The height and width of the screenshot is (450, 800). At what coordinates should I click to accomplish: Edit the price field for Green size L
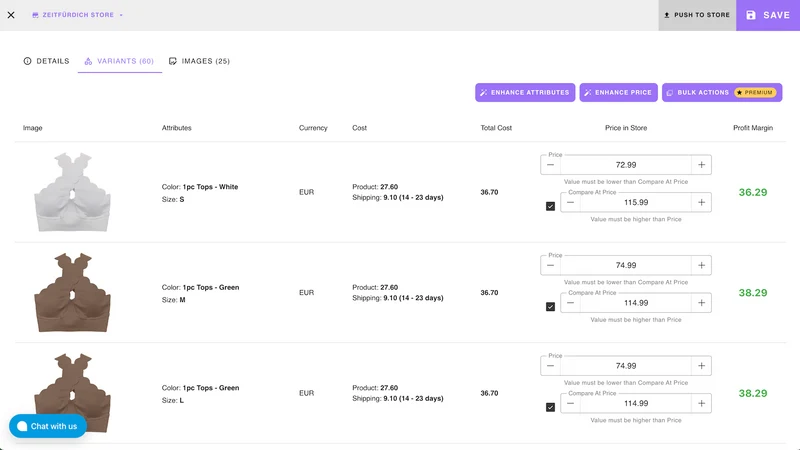point(626,366)
